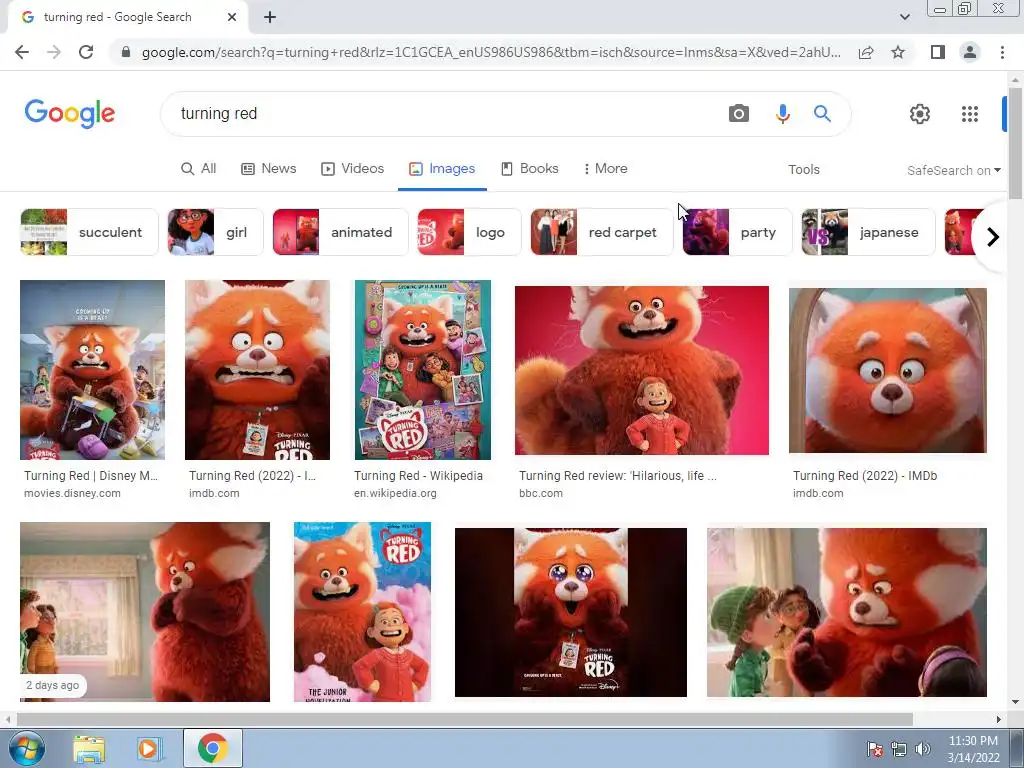Click the movies.disney.com source text

tap(72, 493)
